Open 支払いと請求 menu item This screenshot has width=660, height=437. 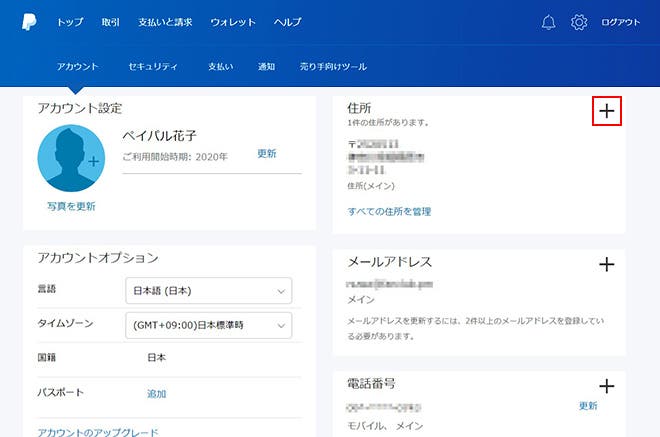[x=166, y=22]
